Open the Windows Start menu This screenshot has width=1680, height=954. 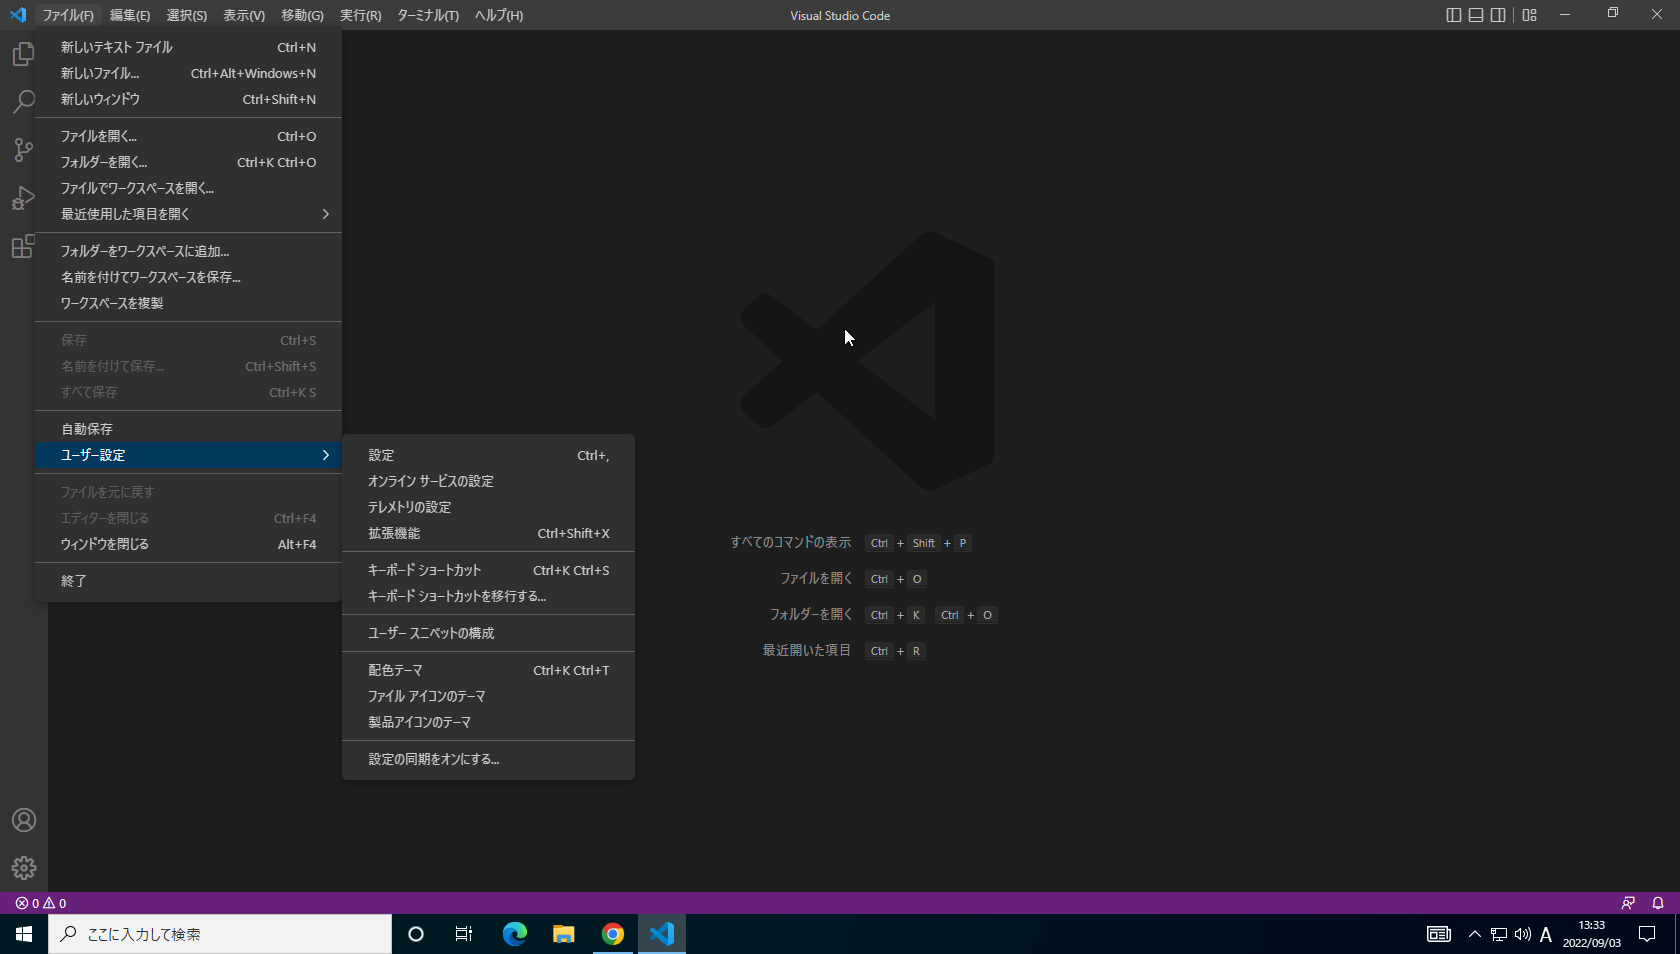pos(24,934)
